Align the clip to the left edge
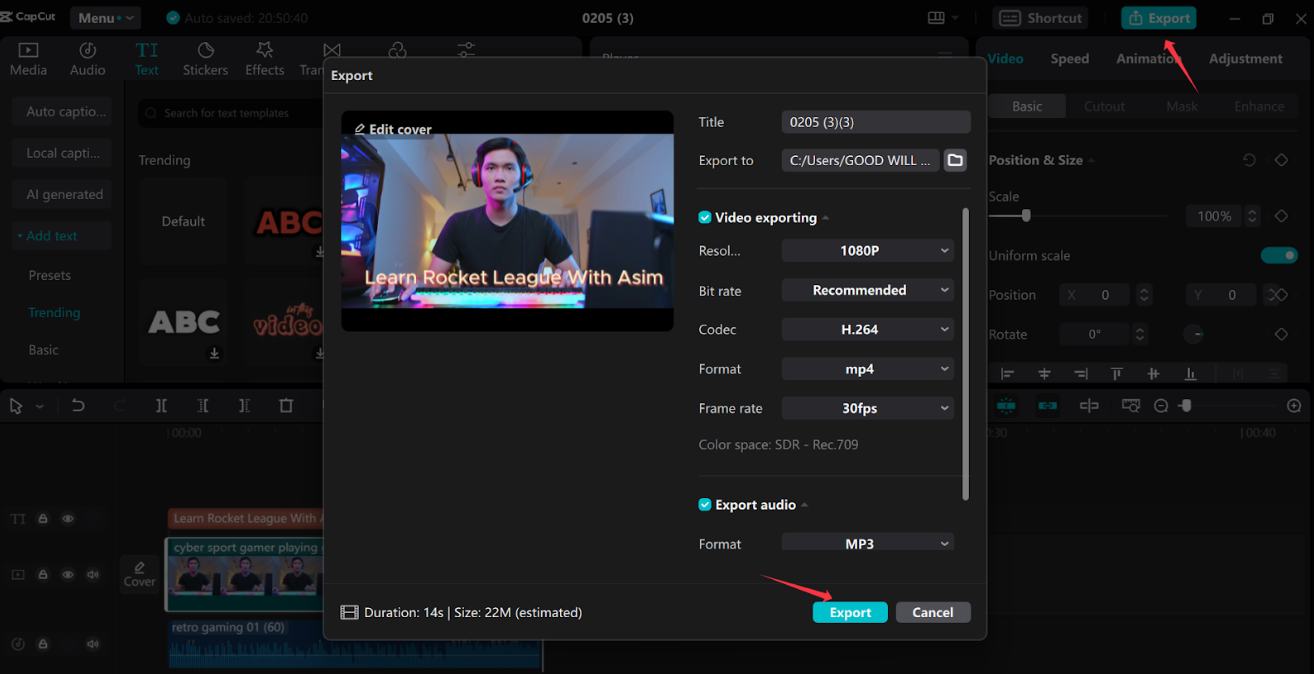1314x674 pixels. pos(1007,373)
